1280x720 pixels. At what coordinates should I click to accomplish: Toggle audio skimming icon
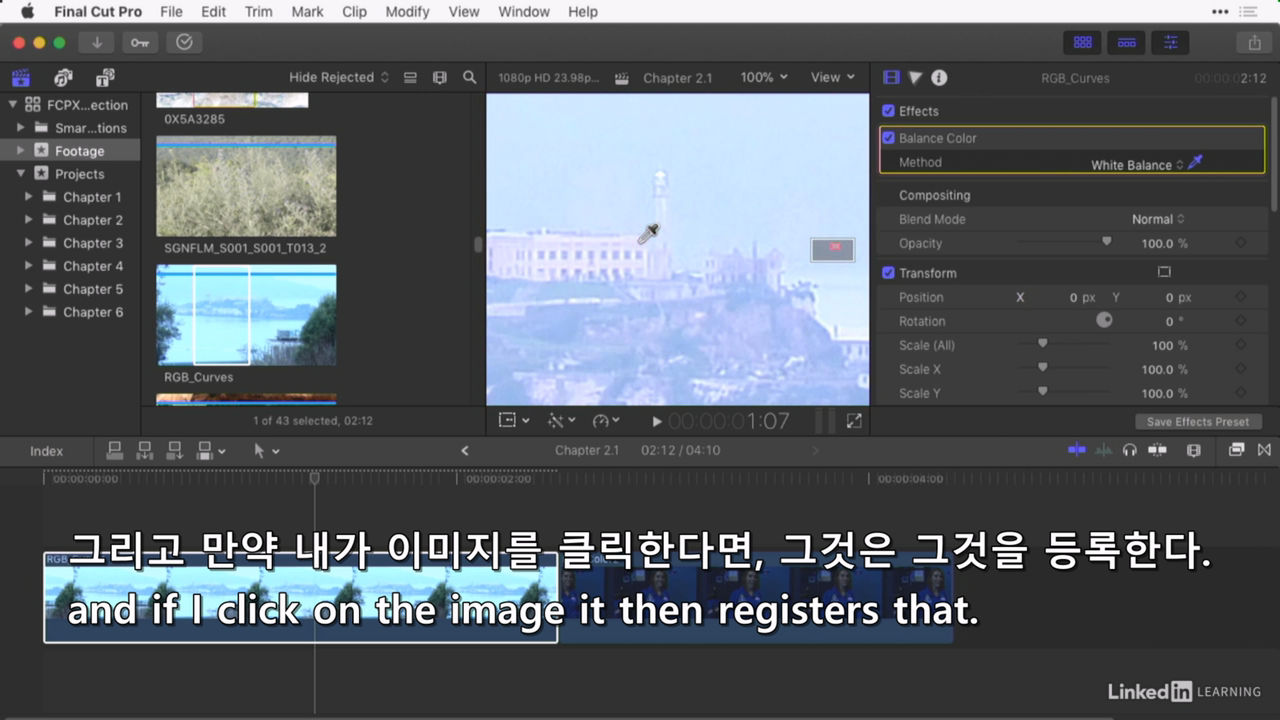[1104, 450]
